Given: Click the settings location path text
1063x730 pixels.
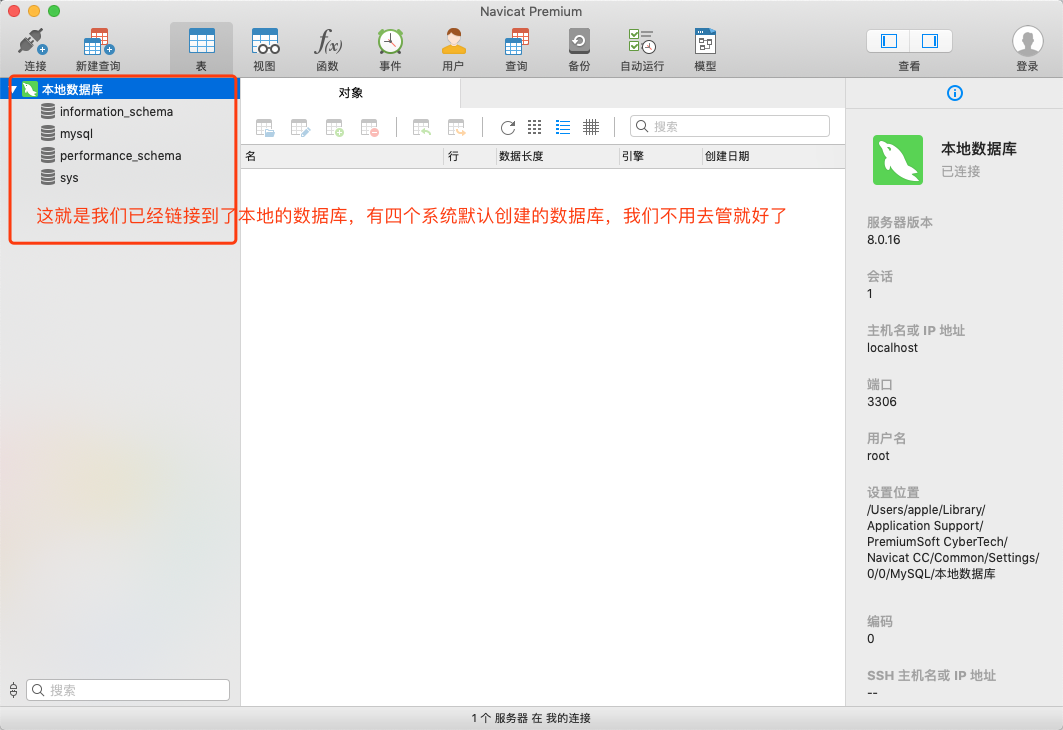Looking at the screenshot, I should [952, 542].
